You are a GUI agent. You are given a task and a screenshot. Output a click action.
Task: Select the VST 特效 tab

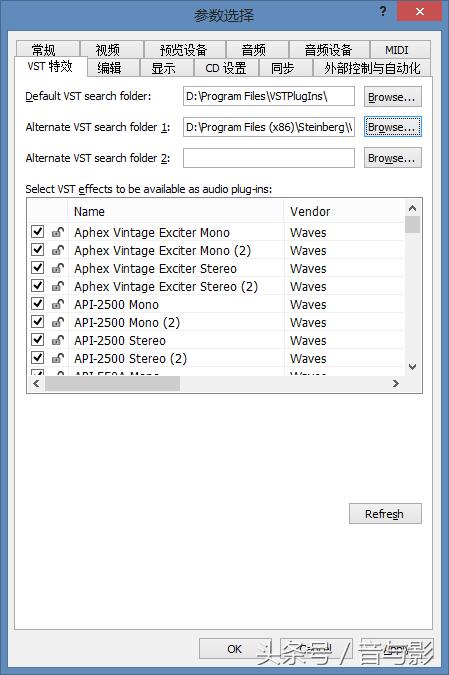[50, 67]
